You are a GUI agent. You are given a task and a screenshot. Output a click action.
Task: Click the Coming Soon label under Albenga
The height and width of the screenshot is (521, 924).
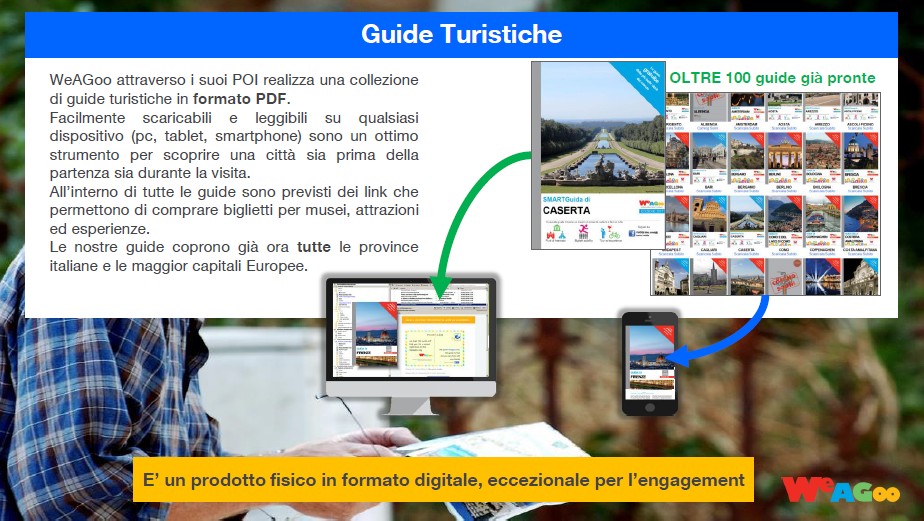point(708,128)
